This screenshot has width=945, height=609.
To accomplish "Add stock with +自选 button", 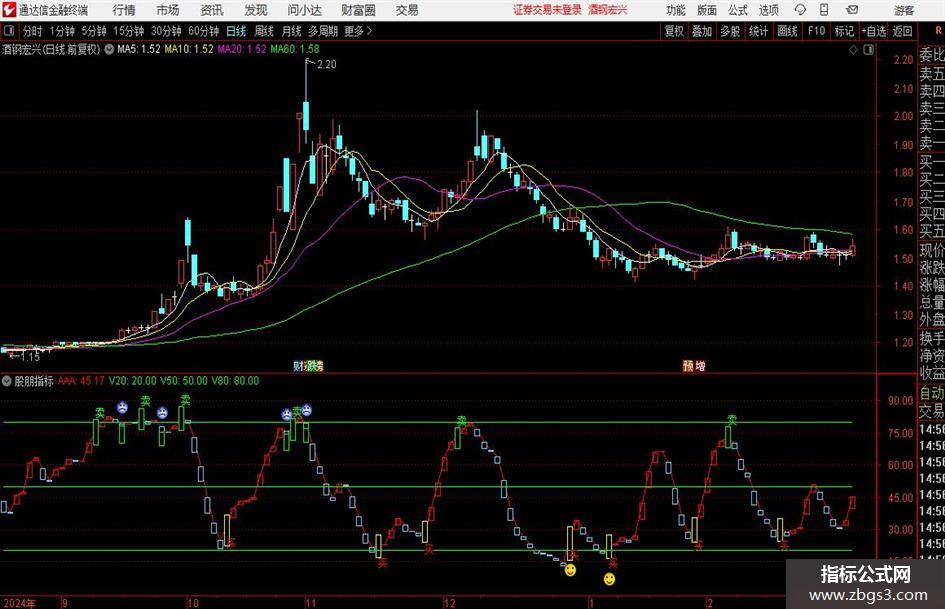I will pyautogui.click(x=874, y=31).
